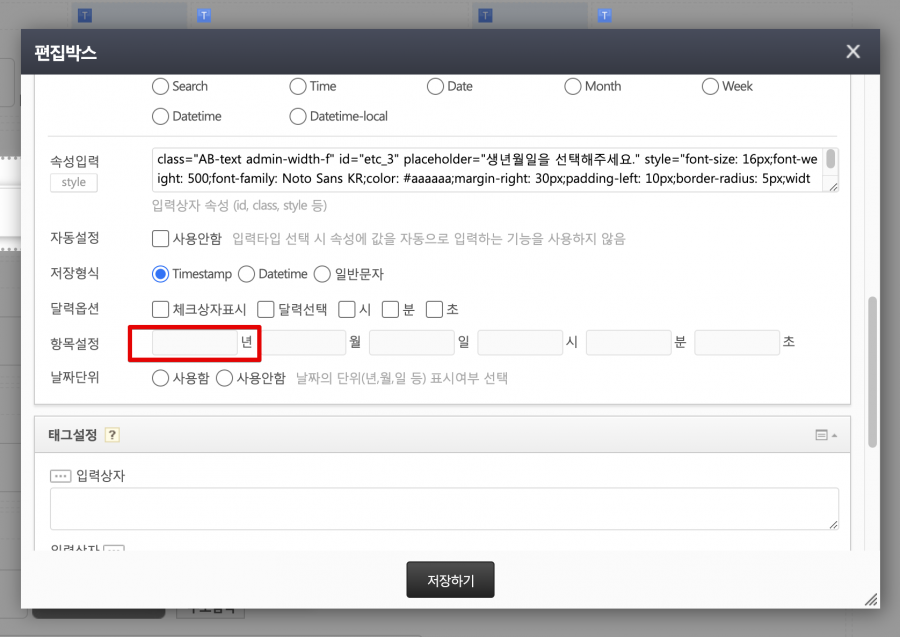Close the 편집박스 dialog with X
This screenshot has width=900, height=637.
pos(852,52)
